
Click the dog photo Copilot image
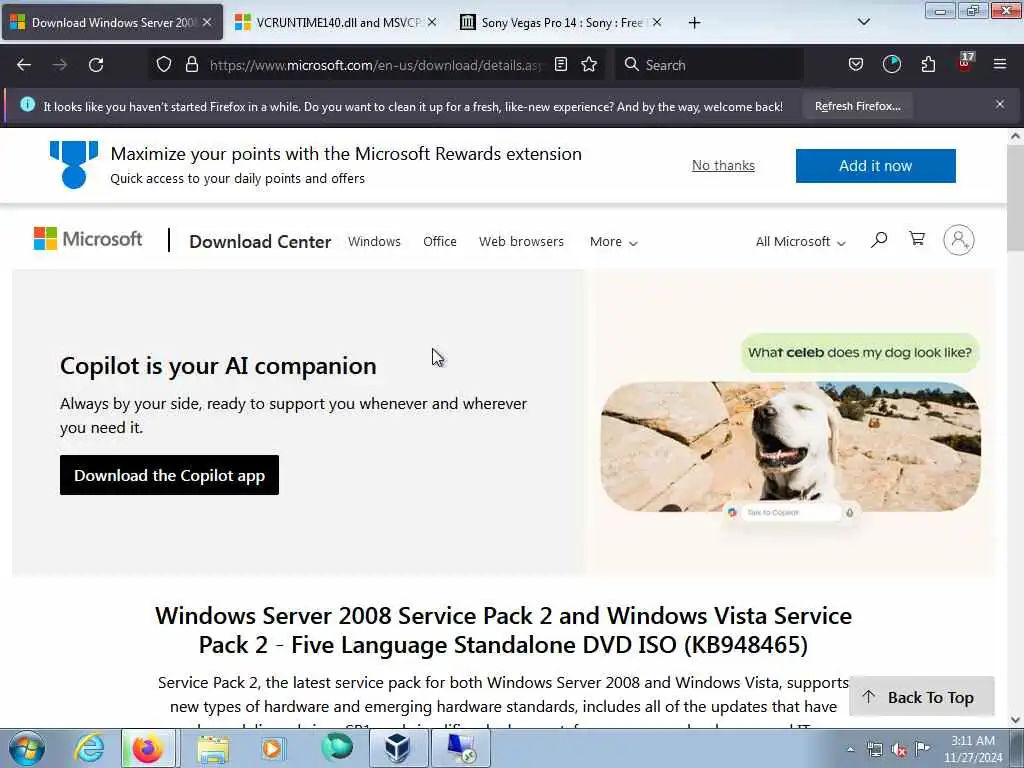click(790, 447)
